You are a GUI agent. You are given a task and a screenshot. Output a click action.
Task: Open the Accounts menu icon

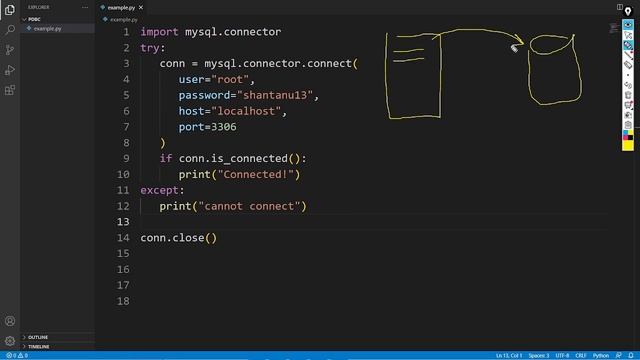click(x=10, y=321)
